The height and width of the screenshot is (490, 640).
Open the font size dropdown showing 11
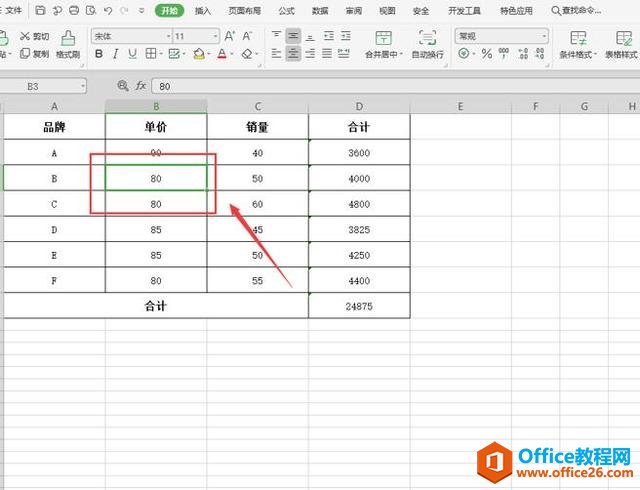[x=216, y=36]
